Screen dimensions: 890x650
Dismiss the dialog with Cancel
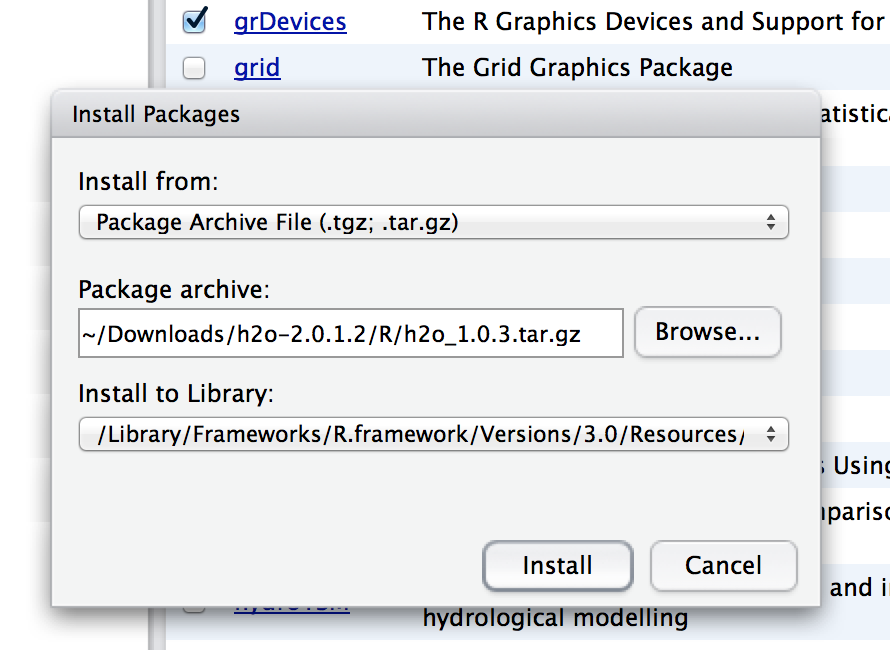pos(723,566)
